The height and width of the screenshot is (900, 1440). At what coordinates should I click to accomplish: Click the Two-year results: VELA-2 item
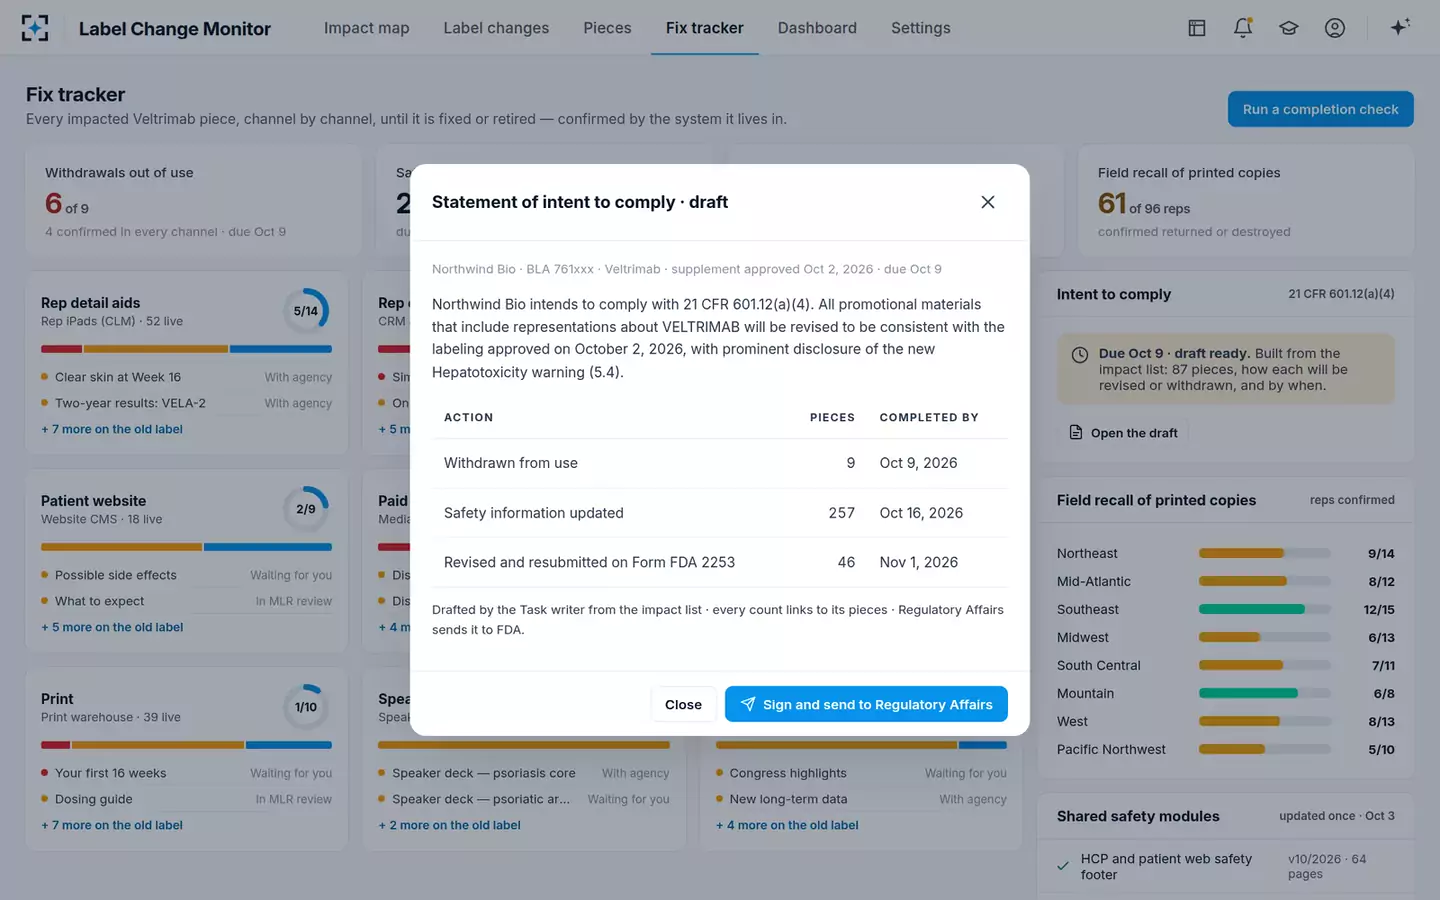[130, 403]
